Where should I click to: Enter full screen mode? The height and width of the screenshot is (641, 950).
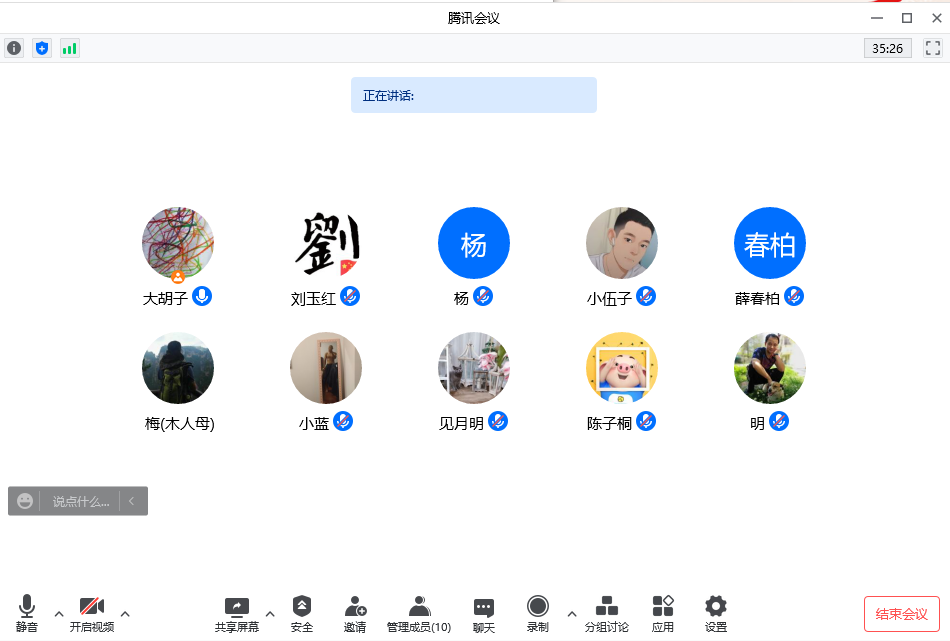[x=932, y=48]
